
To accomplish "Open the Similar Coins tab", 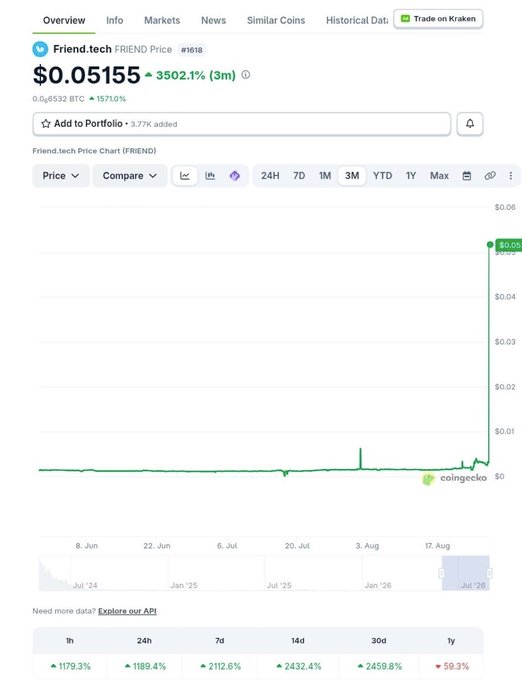I will click(x=276, y=20).
